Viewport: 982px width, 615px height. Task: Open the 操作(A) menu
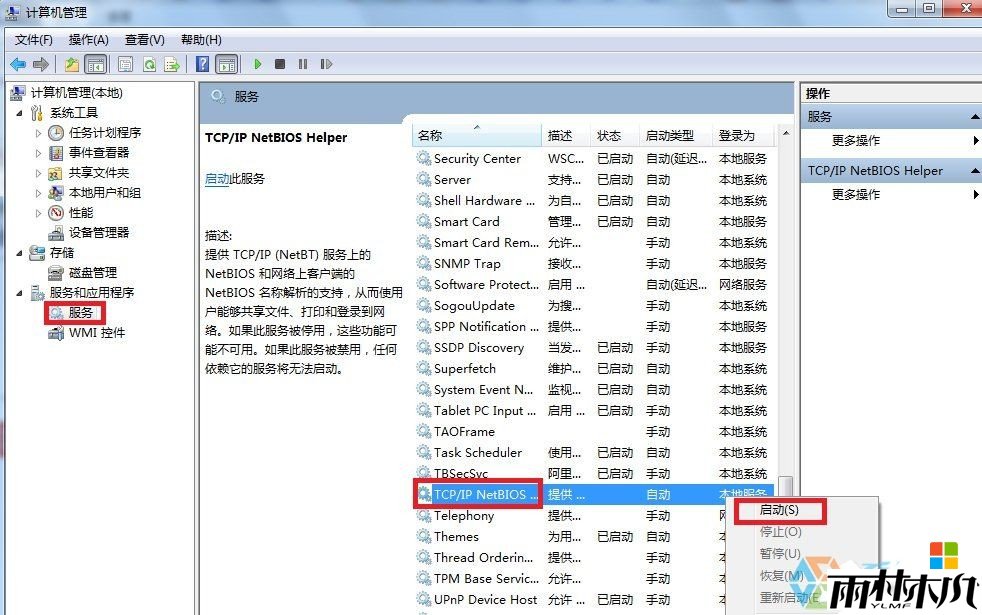pos(88,39)
